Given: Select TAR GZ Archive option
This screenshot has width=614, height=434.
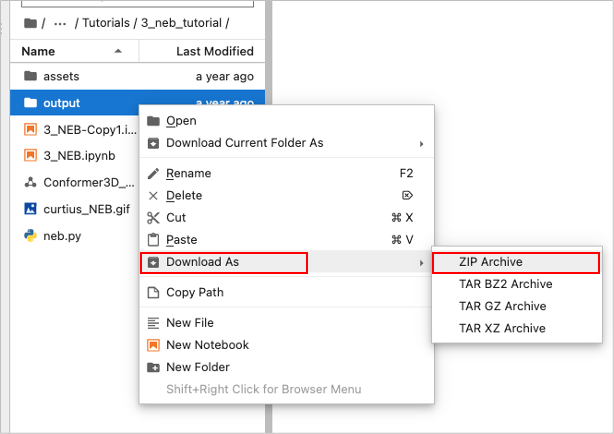Looking at the screenshot, I should coord(502,306).
